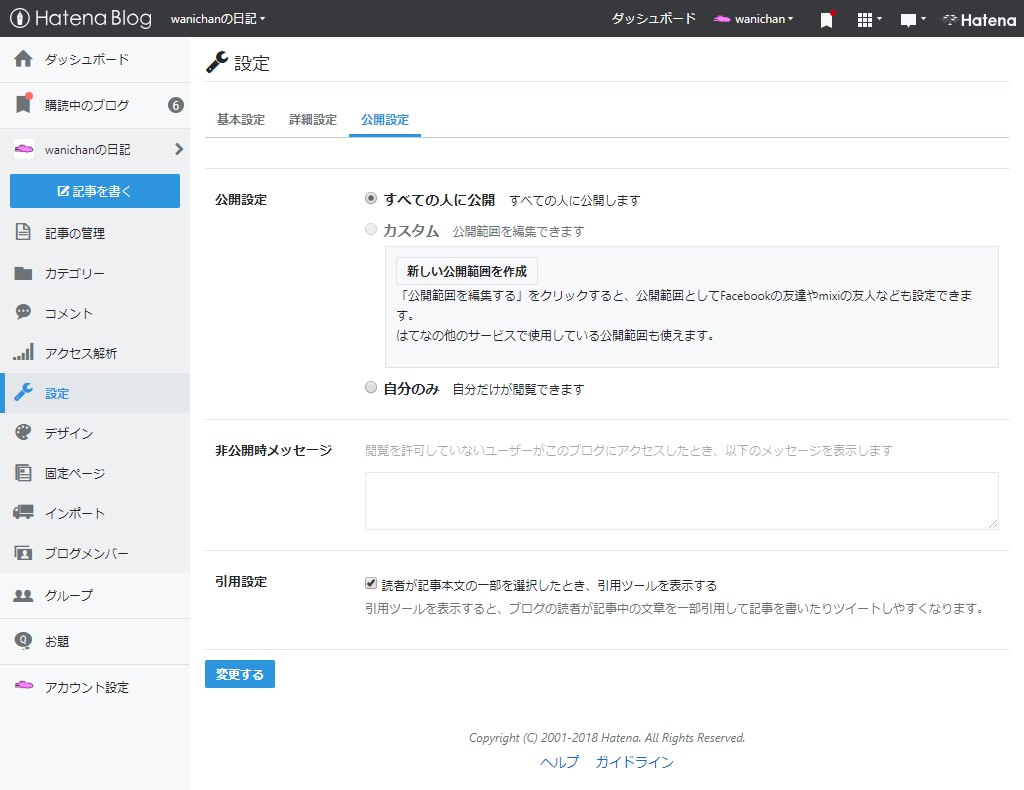The height and width of the screenshot is (790, 1024).
Task: Click the document icon beside 記事の管理
Action: 23,232
